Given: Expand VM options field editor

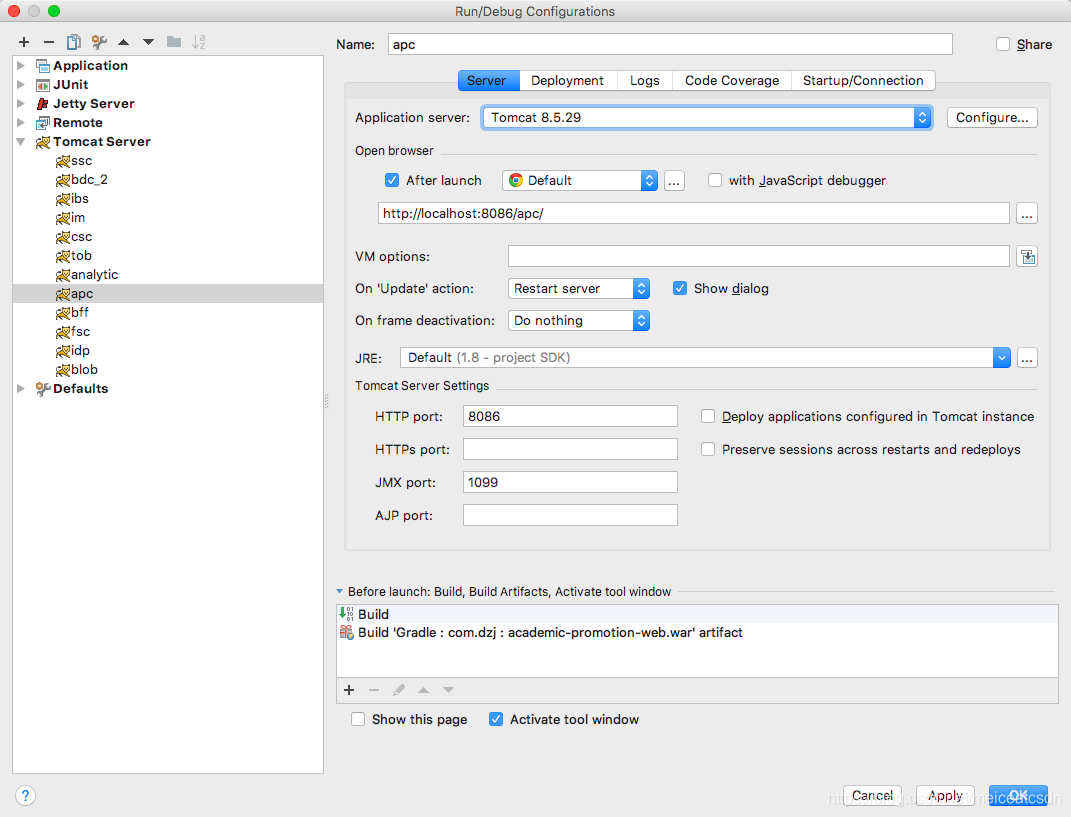Looking at the screenshot, I should click(1027, 257).
